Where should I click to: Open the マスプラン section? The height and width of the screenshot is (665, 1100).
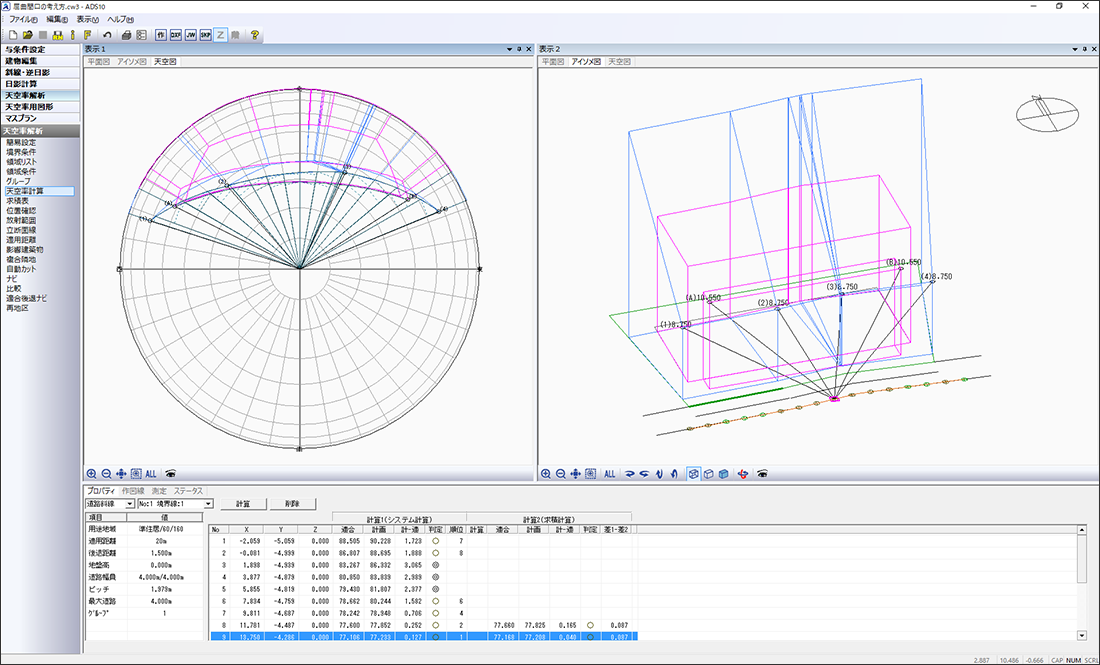(40, 119)
